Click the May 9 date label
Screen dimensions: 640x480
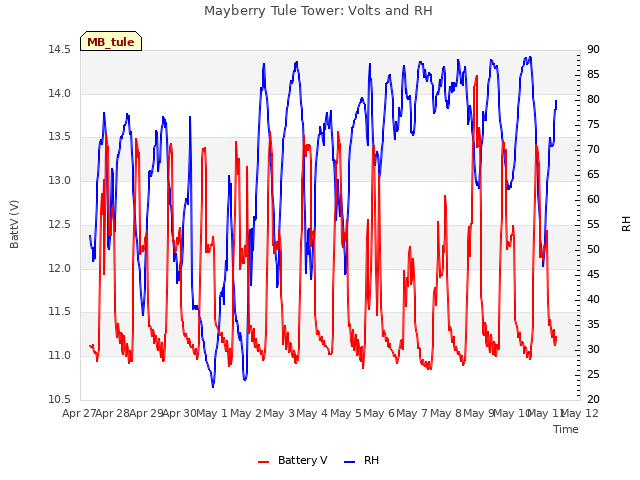click(479, 413)
